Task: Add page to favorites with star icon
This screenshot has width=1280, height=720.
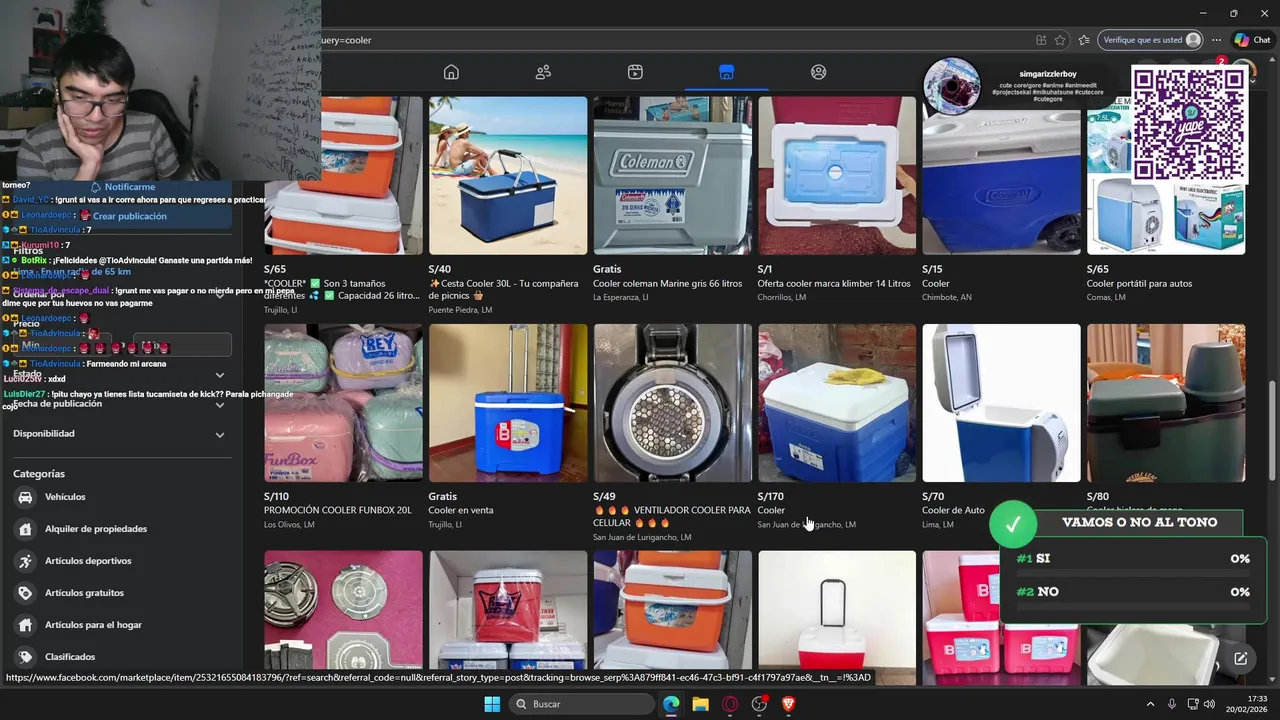Action: [x=1060, y=40]
